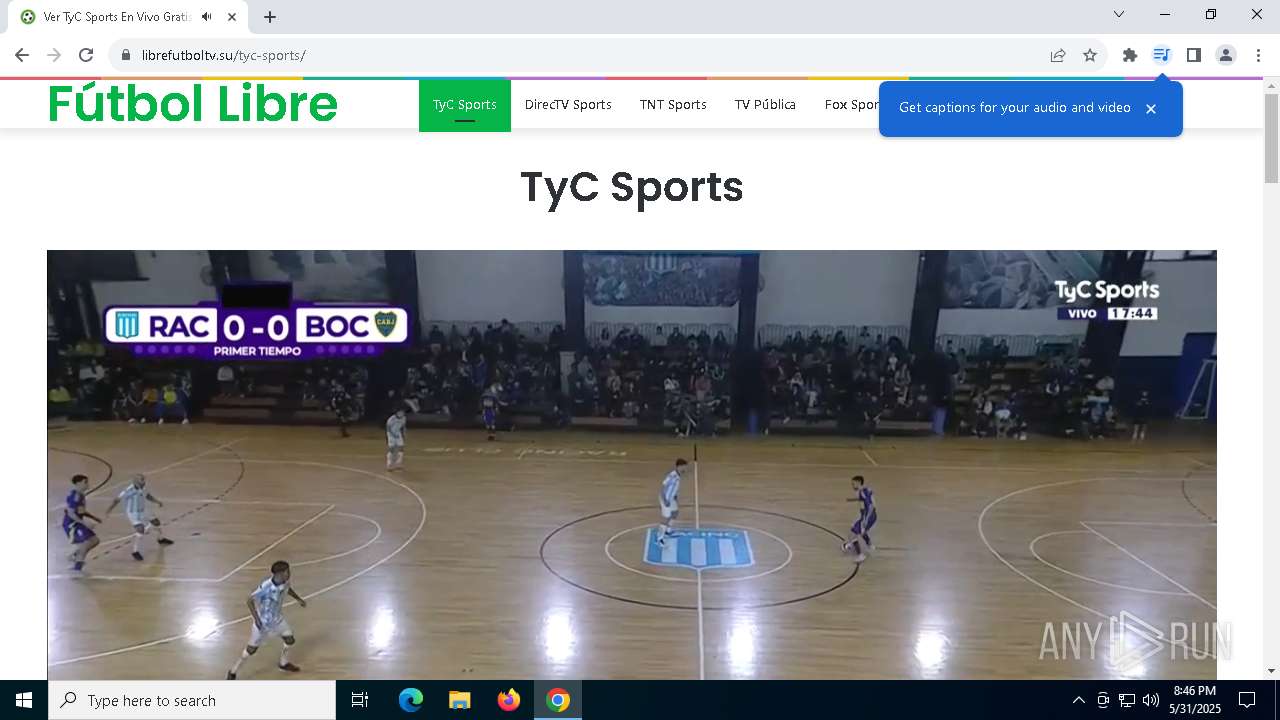Close the TyC Sports browser tab
This screenshot has height=720, width=1280.
(x=232, y=17)
